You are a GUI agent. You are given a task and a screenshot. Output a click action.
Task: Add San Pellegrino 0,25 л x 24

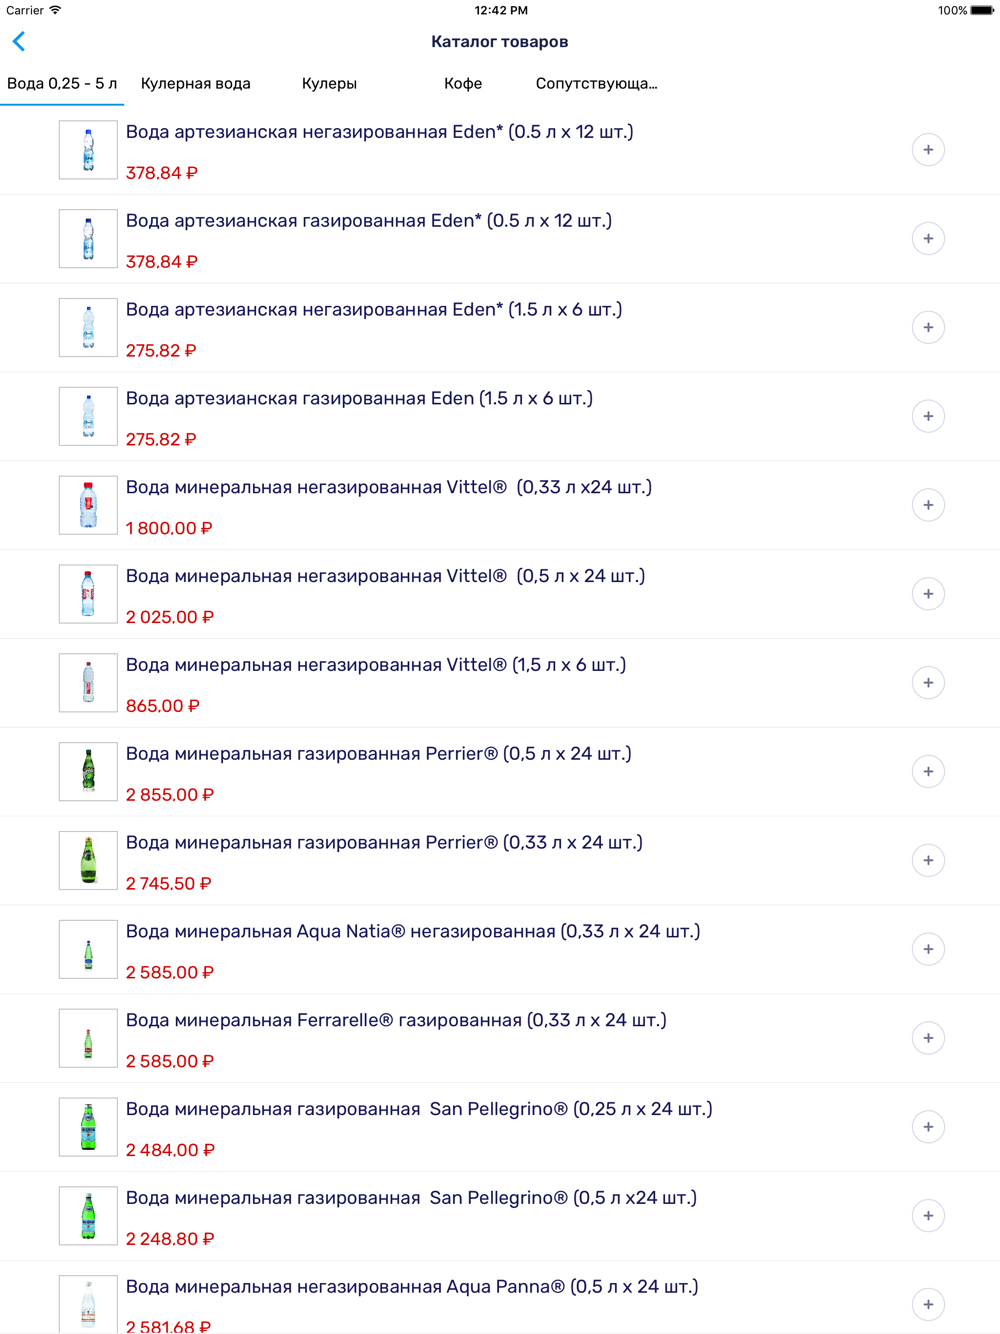[928, 1127]
